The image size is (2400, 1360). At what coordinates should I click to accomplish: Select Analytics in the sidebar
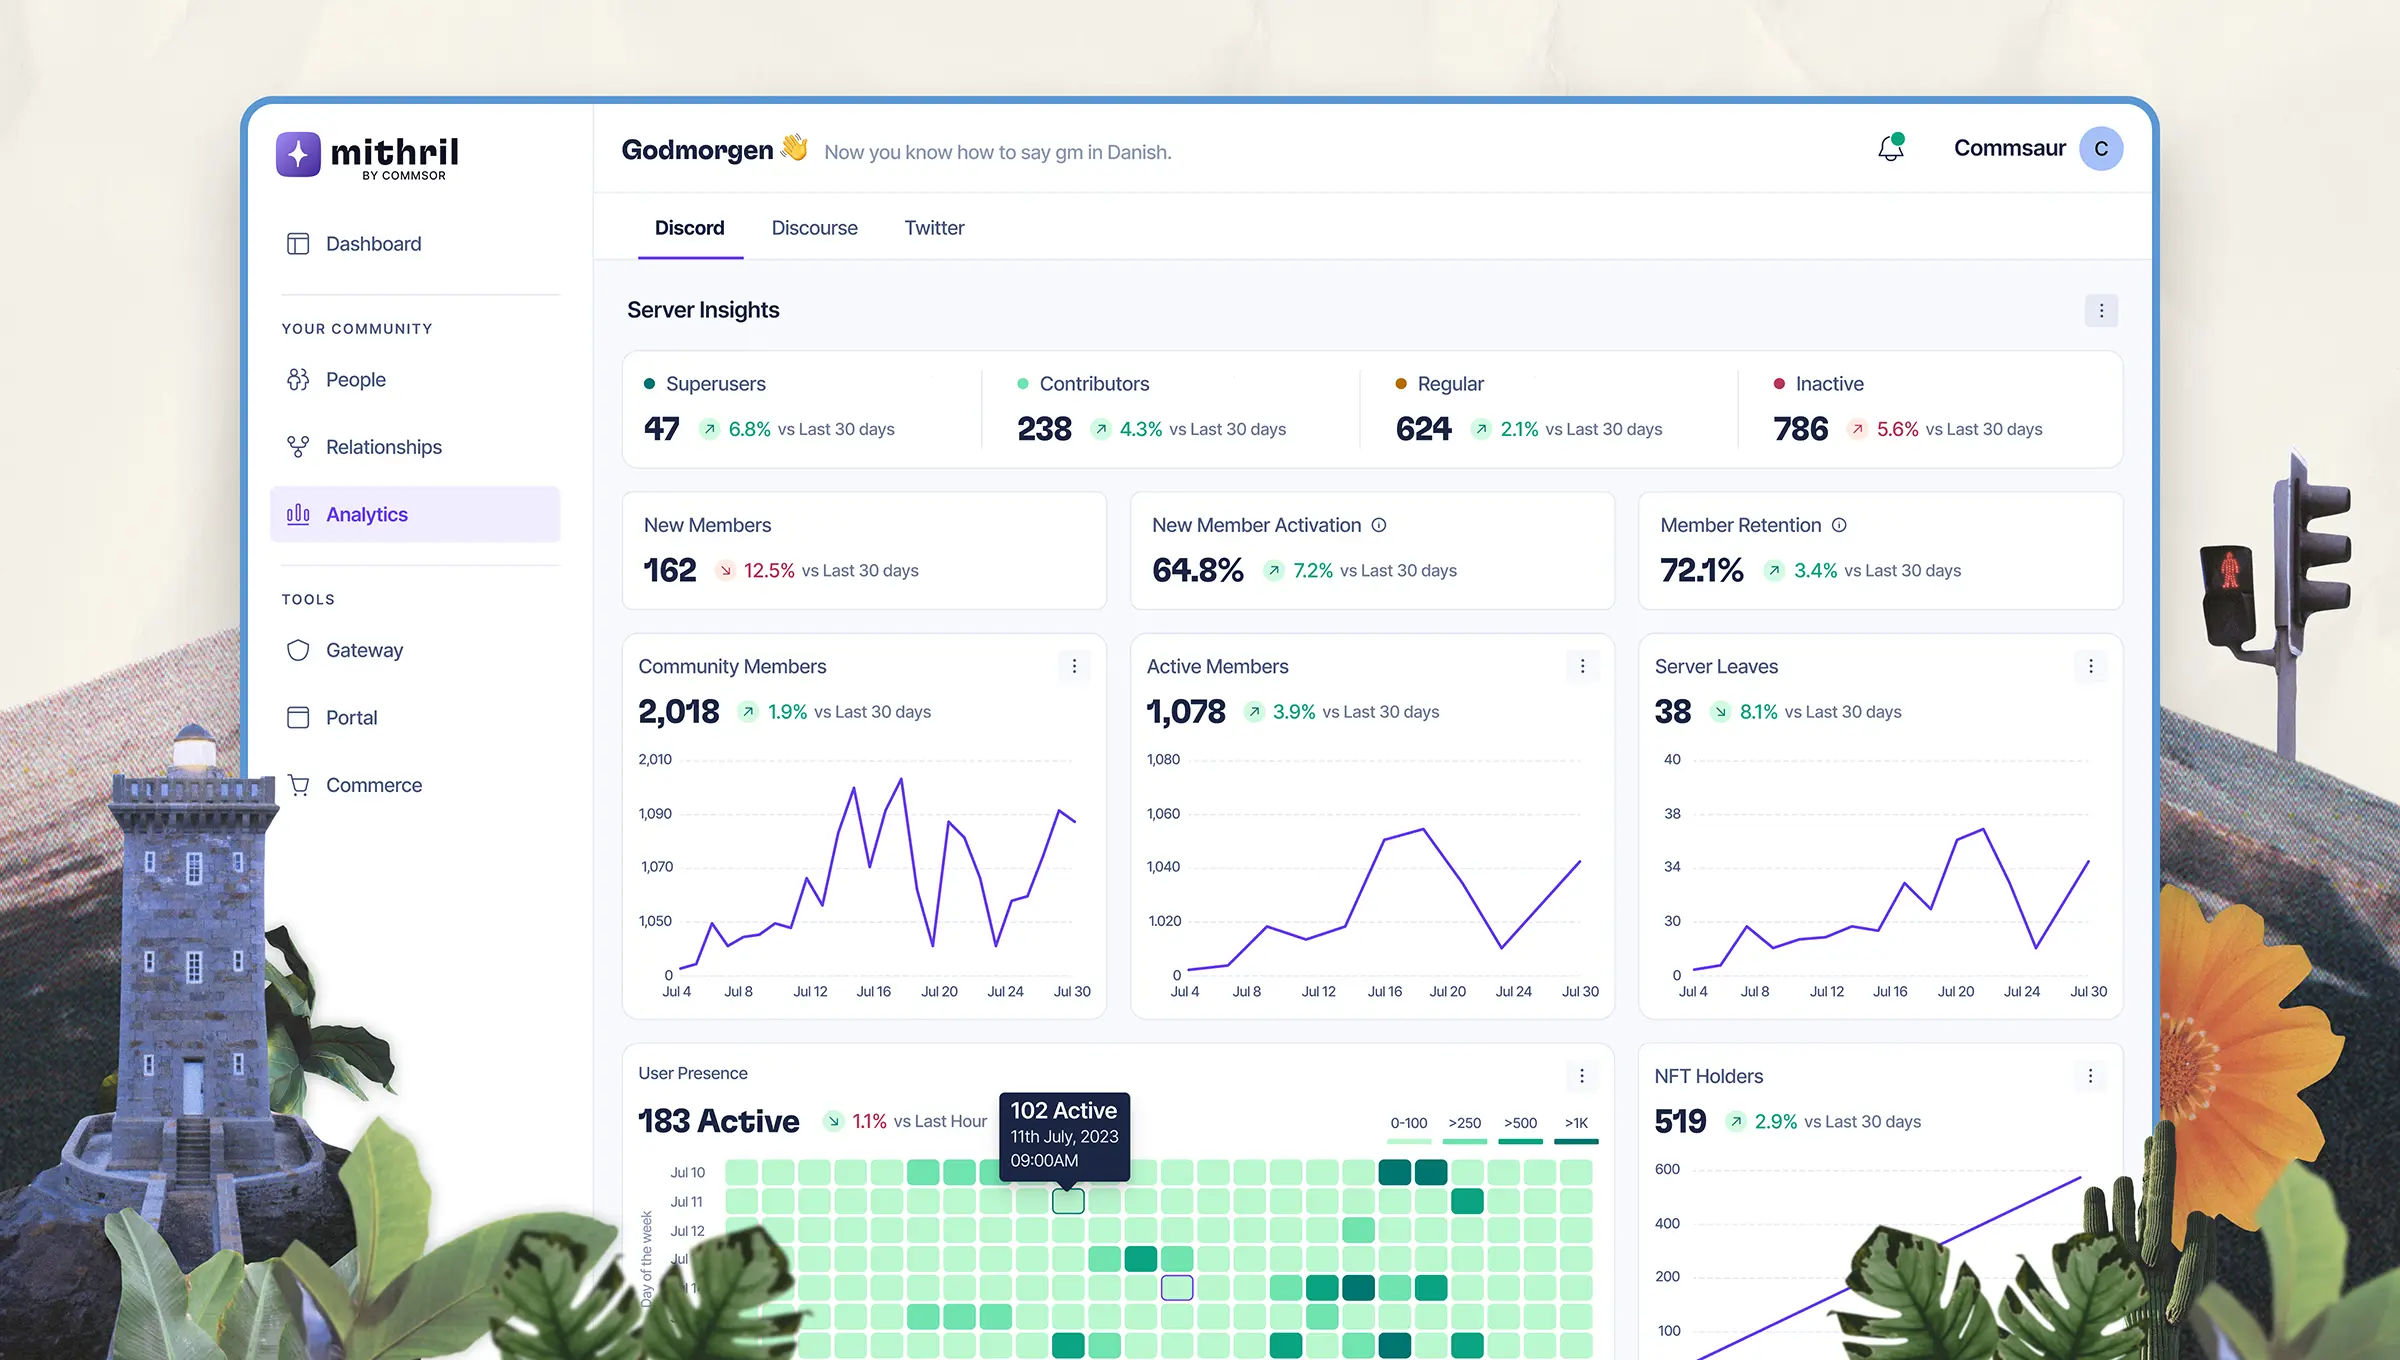tap(415, 514)
